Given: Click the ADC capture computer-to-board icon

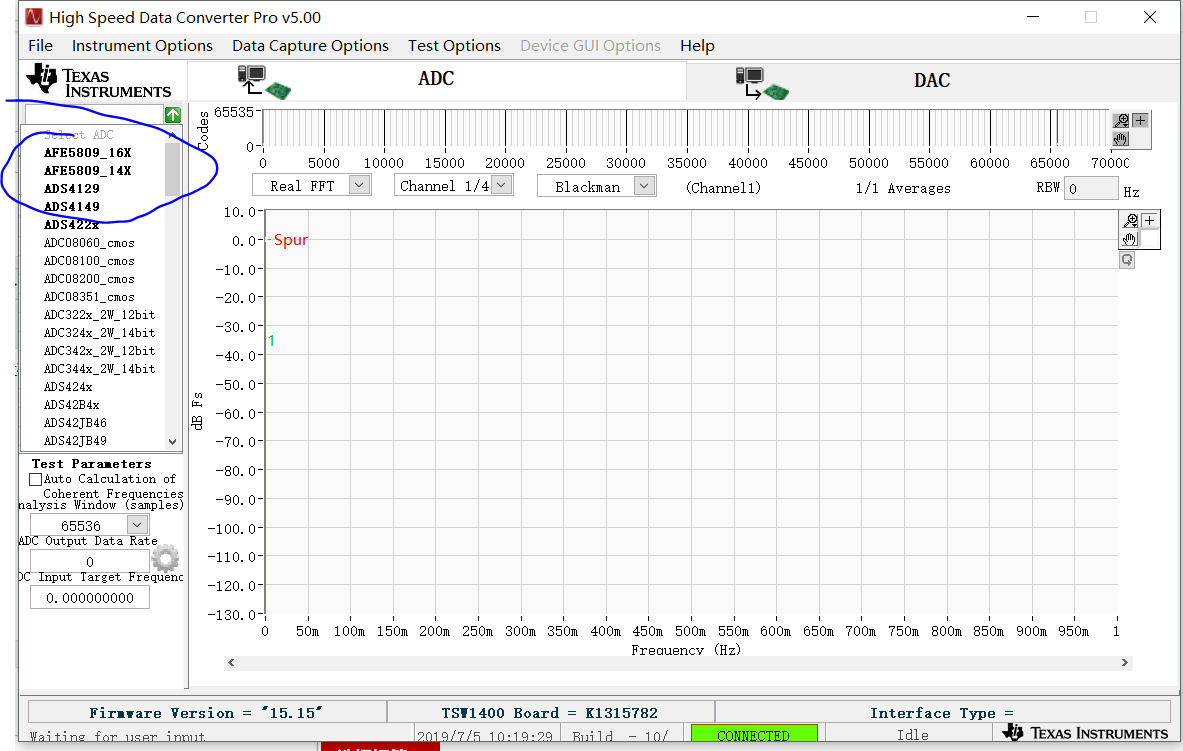Looking at the screenshot, I should pyautogui.click(x=264, y=82).
